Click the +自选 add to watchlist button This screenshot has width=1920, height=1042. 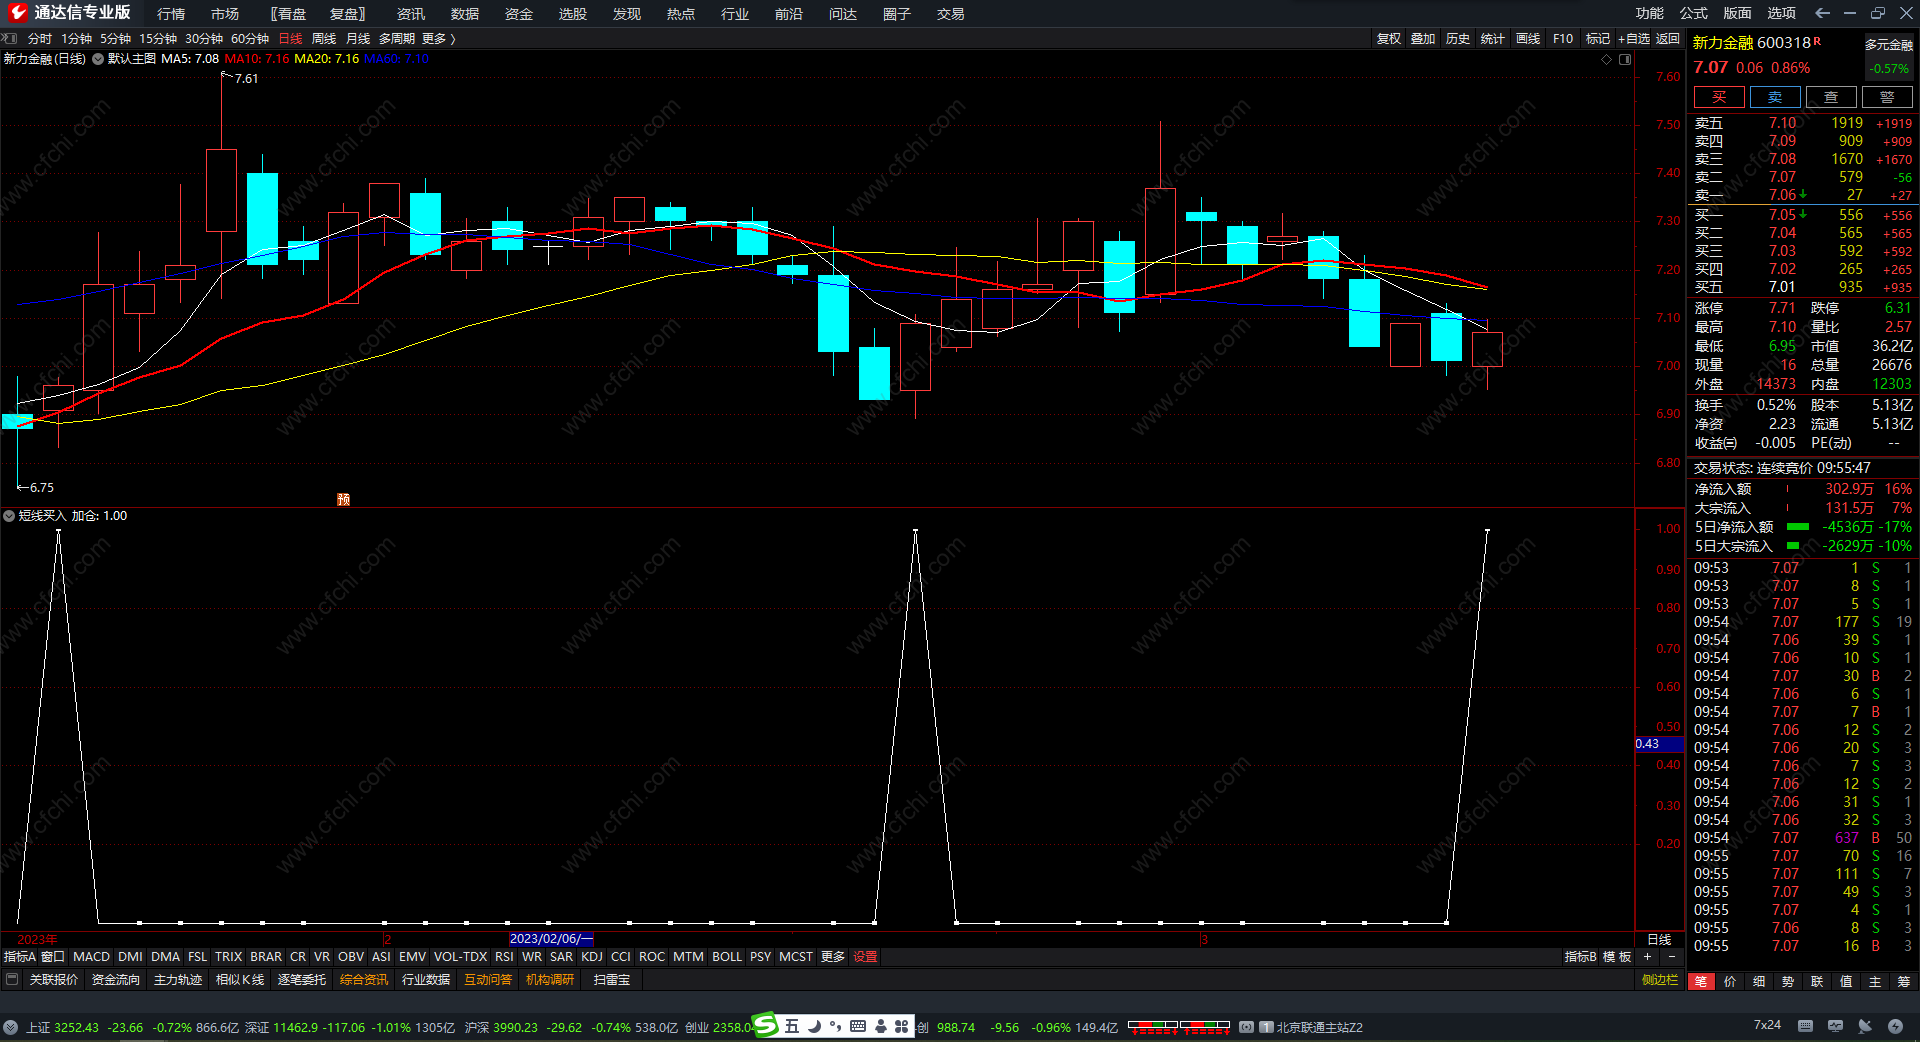pos(1634,39)
